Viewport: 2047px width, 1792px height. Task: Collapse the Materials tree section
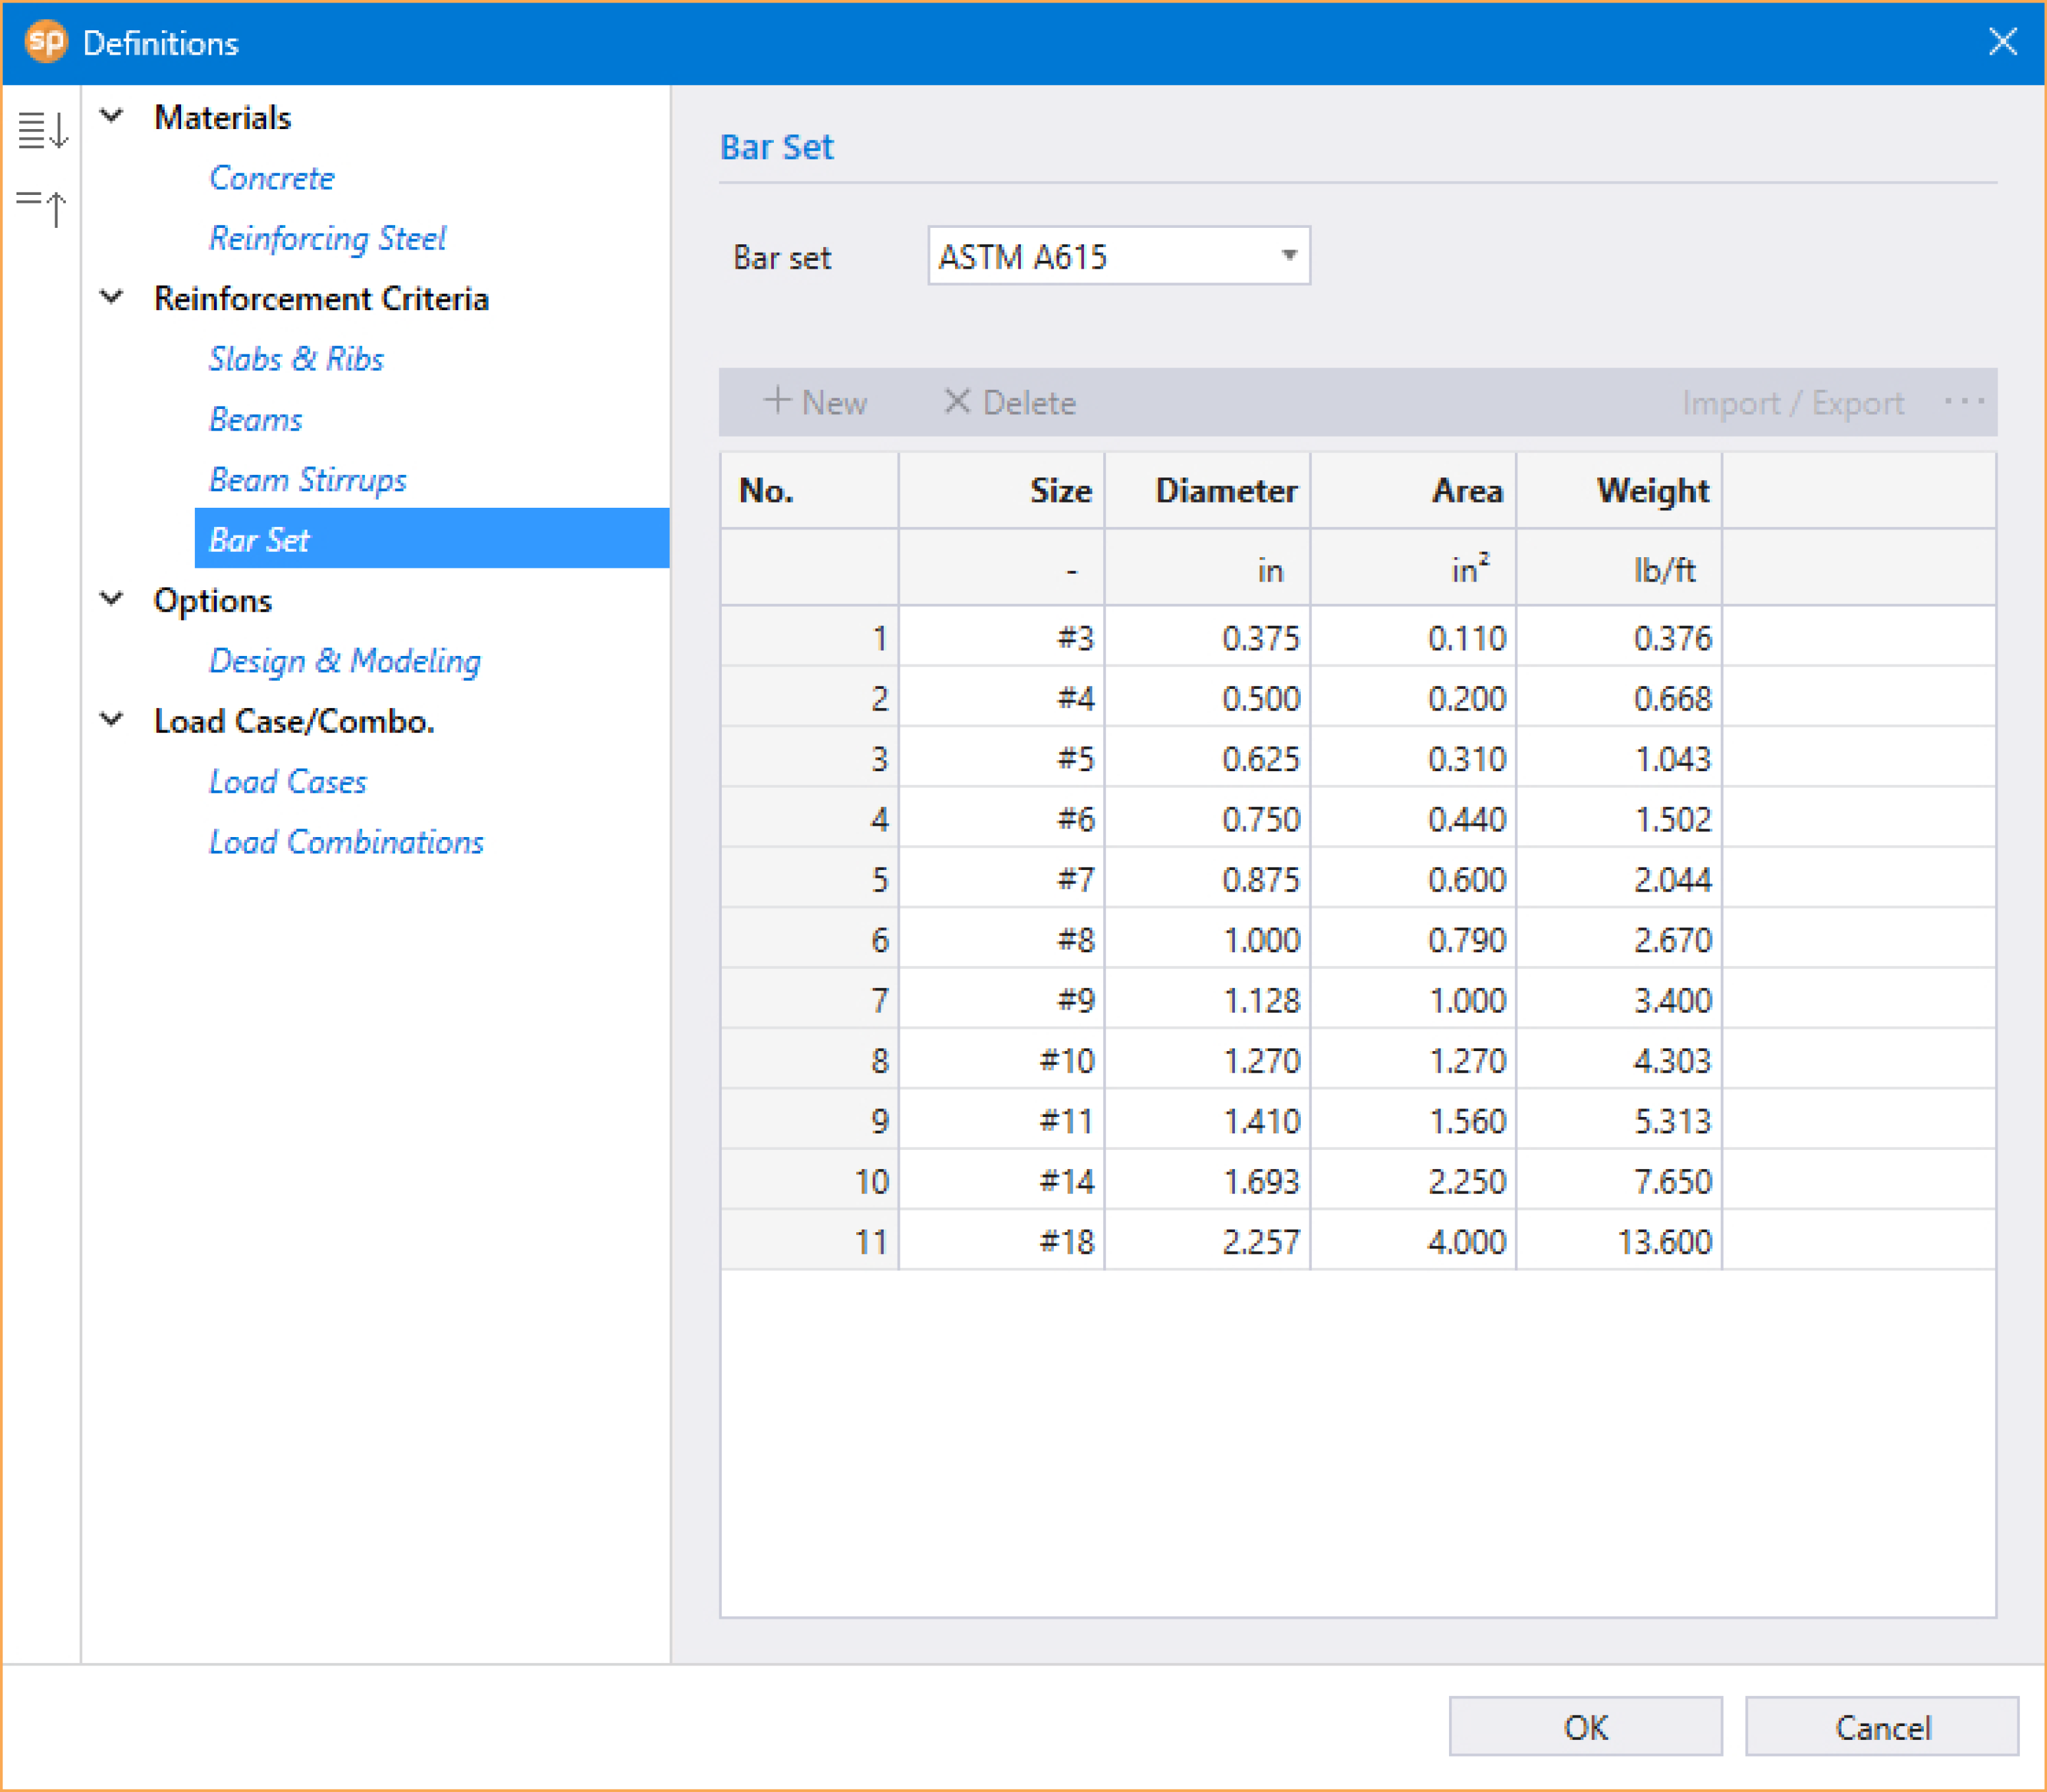pyautogui.click(x=112, y=116)
